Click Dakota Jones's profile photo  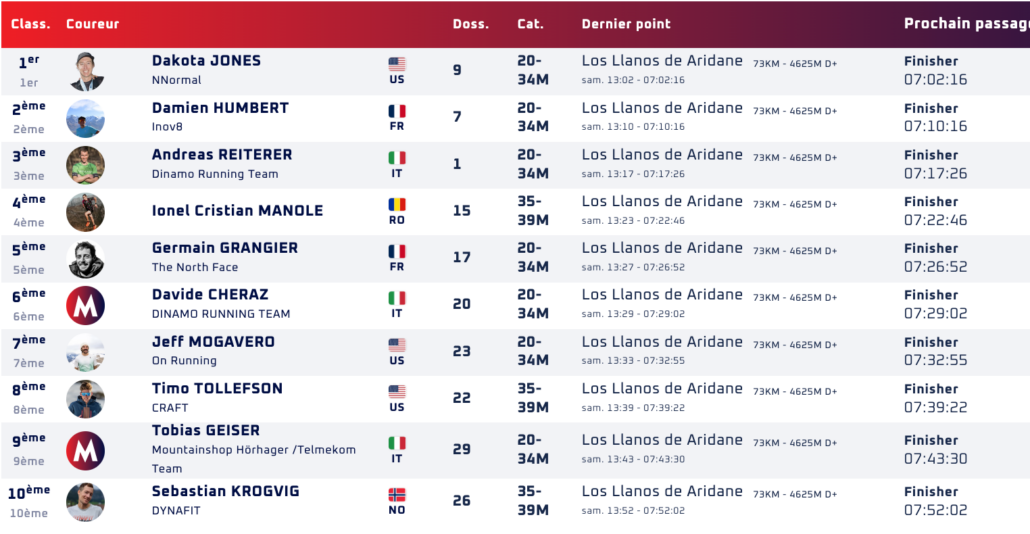(x=86, y=71)
